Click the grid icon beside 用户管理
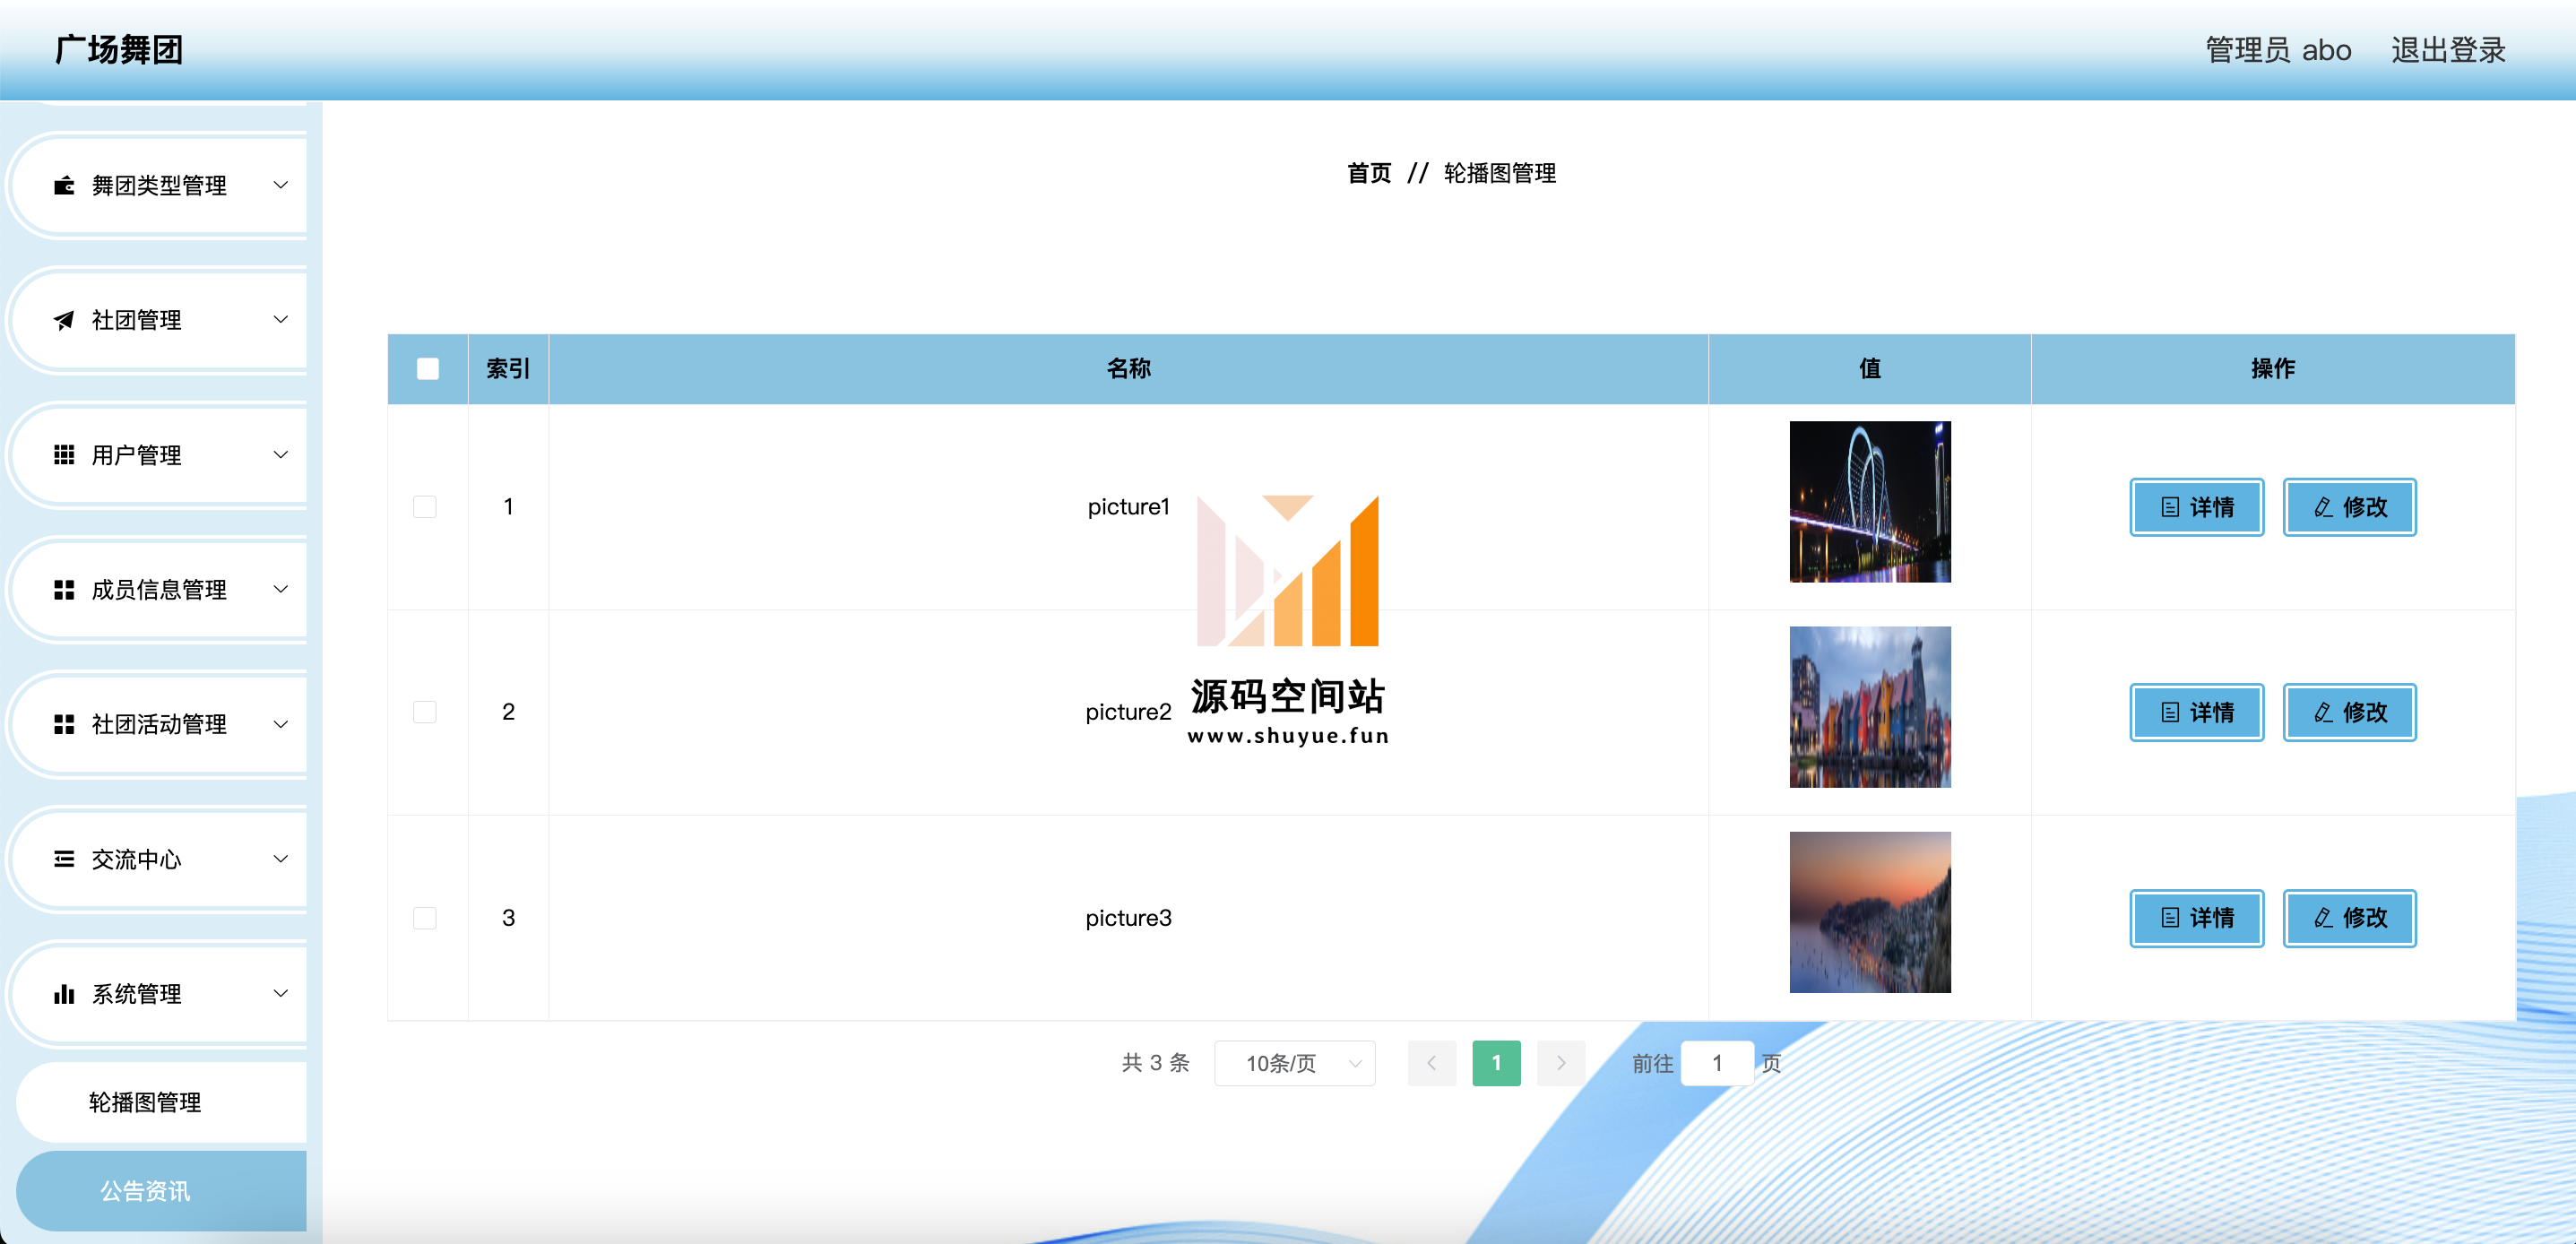The width and height of the screenshot is (2576, 1244). pyautogui.click(x=64, y=455)
